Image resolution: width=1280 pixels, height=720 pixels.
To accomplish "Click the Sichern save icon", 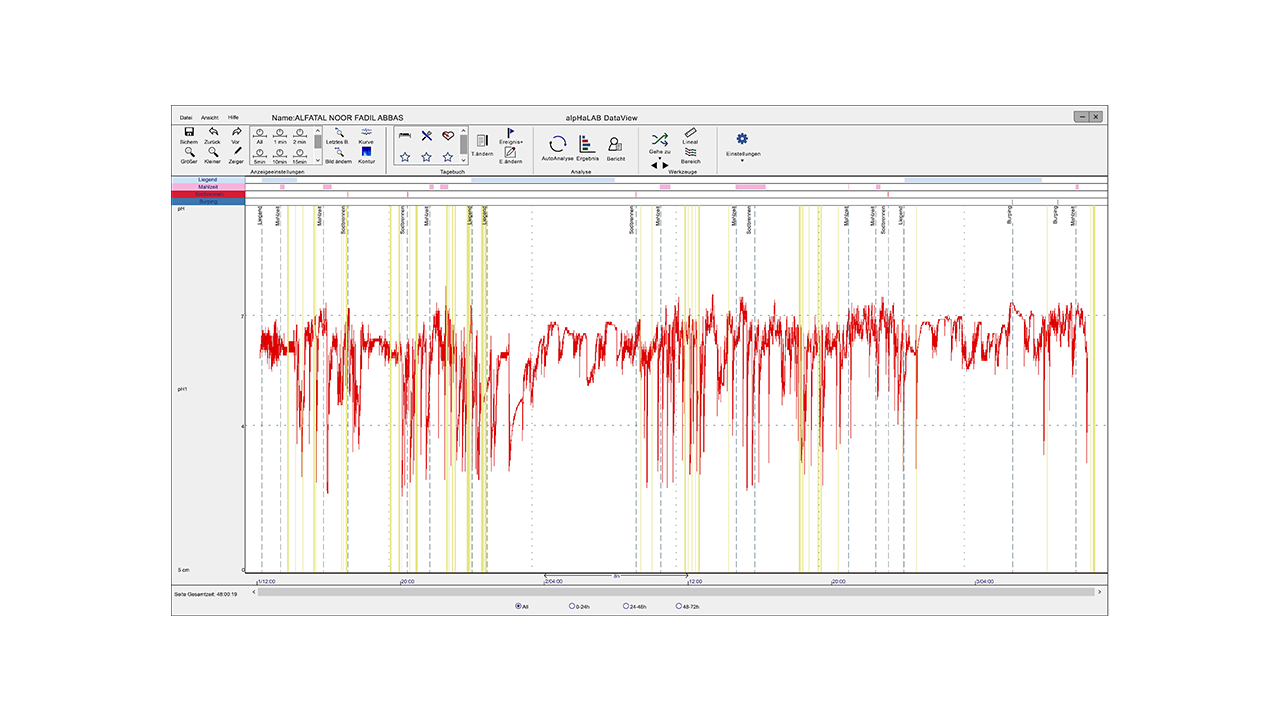I will 188,132.
